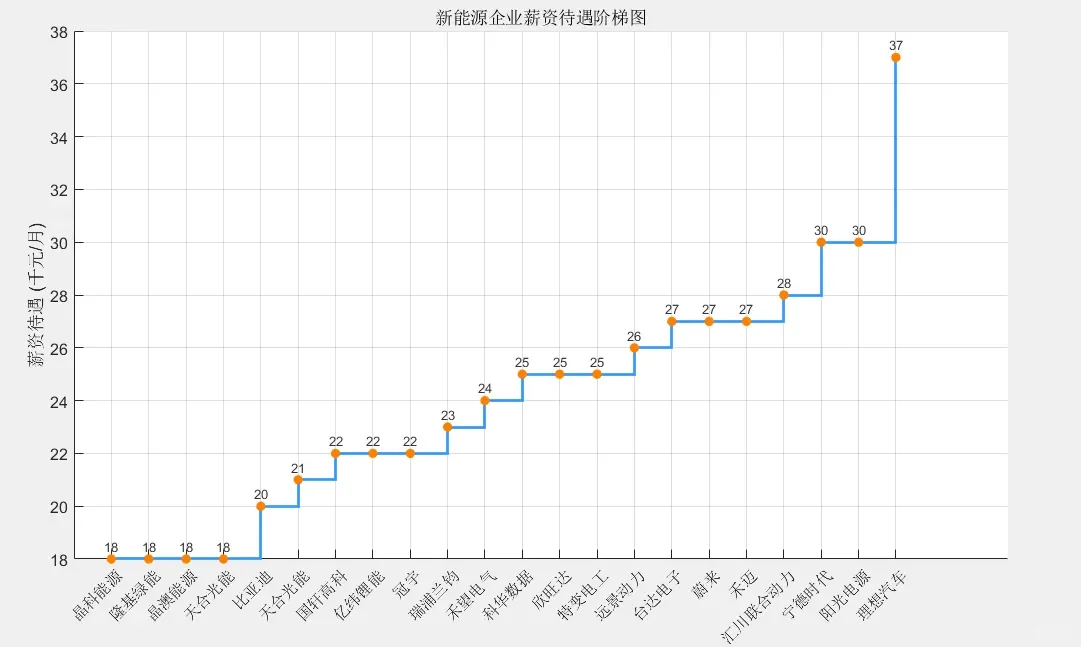Select x-axis label 隆基绿能
The width and height of the screenshot is (1081, 647).
135,595
